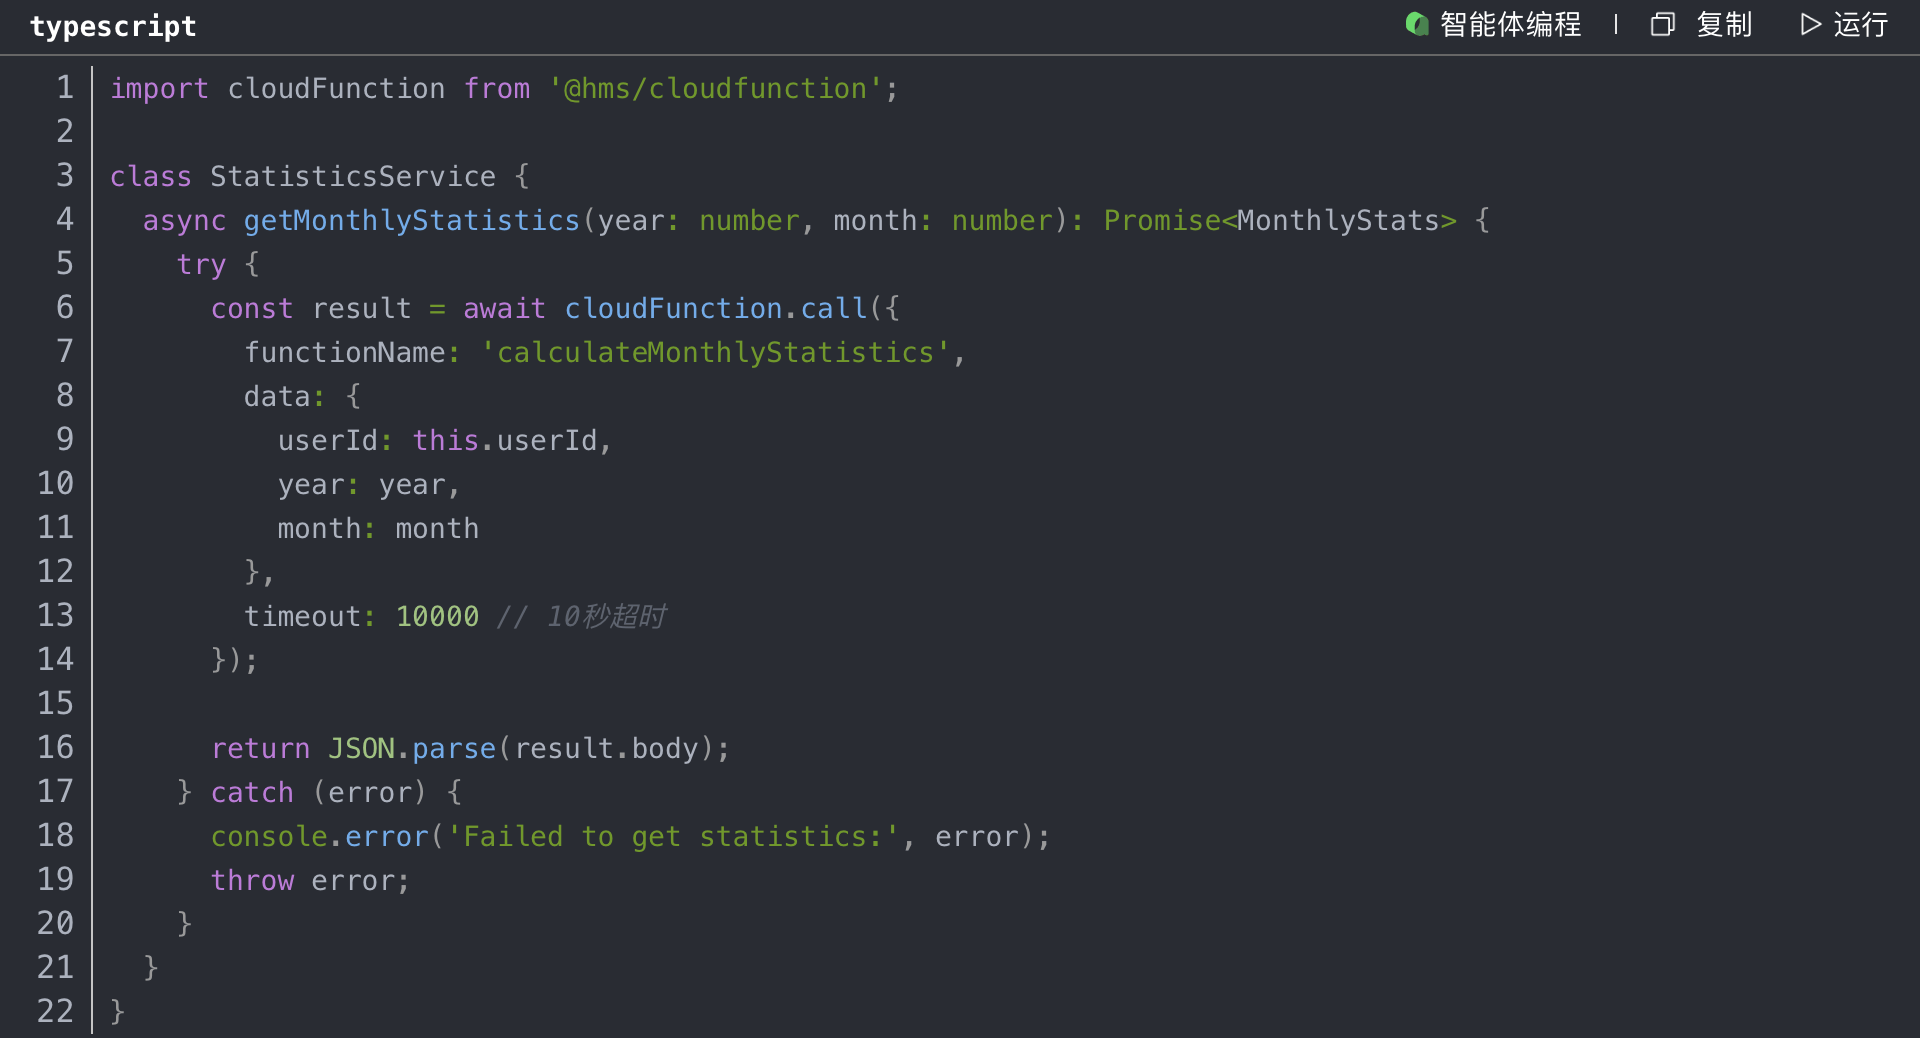Click the 运行 run text label

click(x=1860, y=24)
